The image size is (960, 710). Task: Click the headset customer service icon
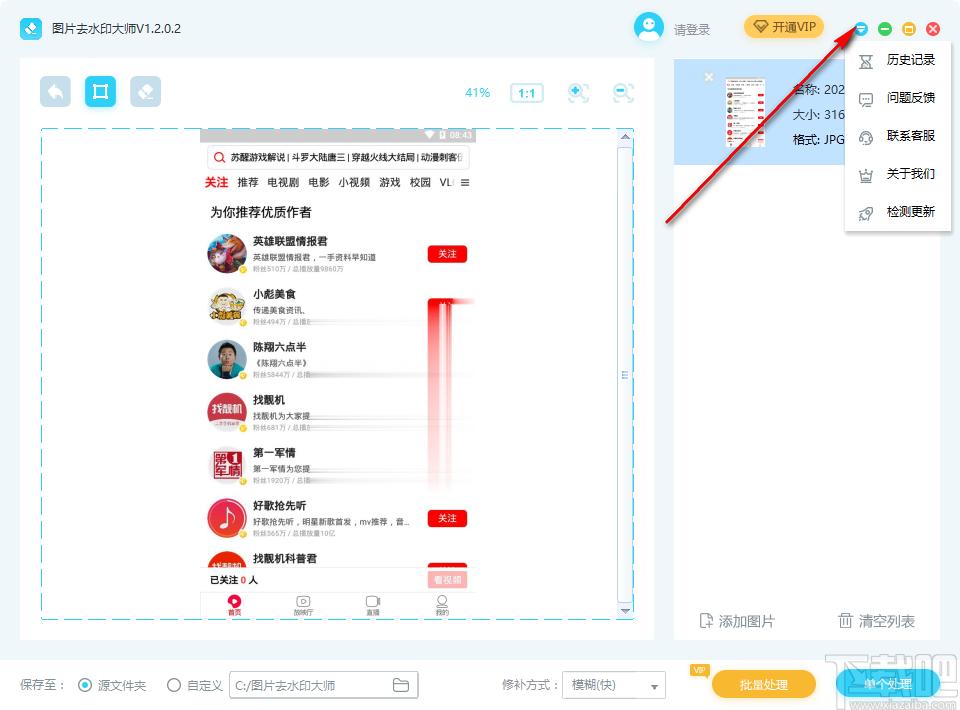coord(866,138)
